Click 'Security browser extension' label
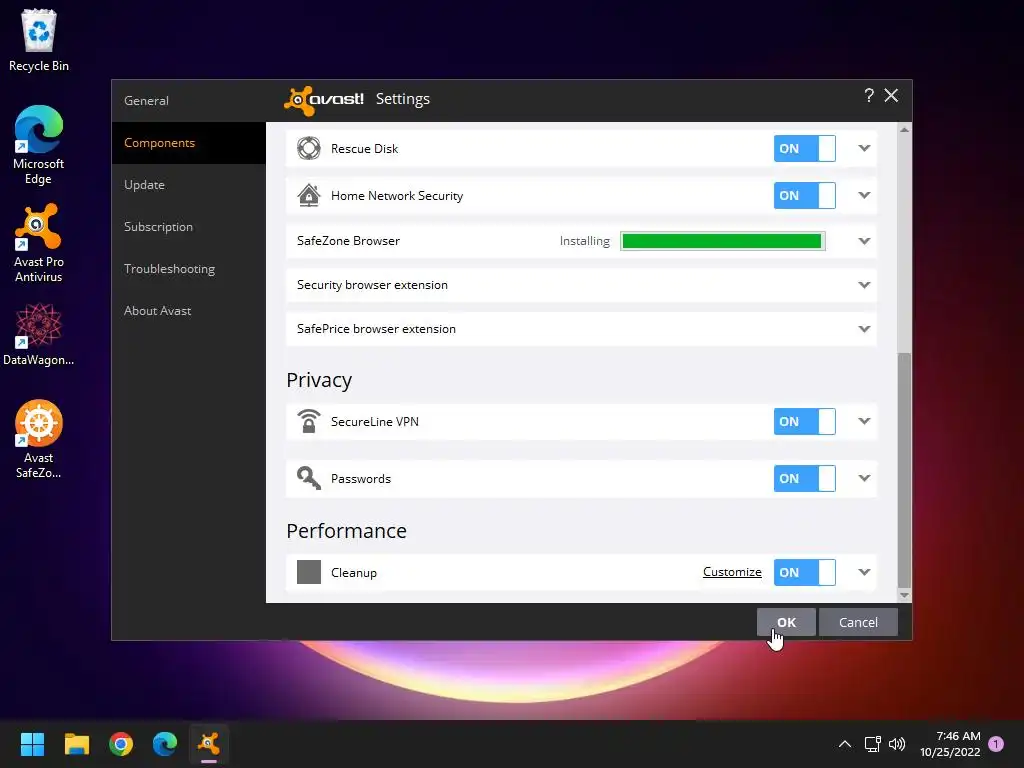Image resolution: width=1024 pixels, height=768 pixels. [x=372, y=285]
